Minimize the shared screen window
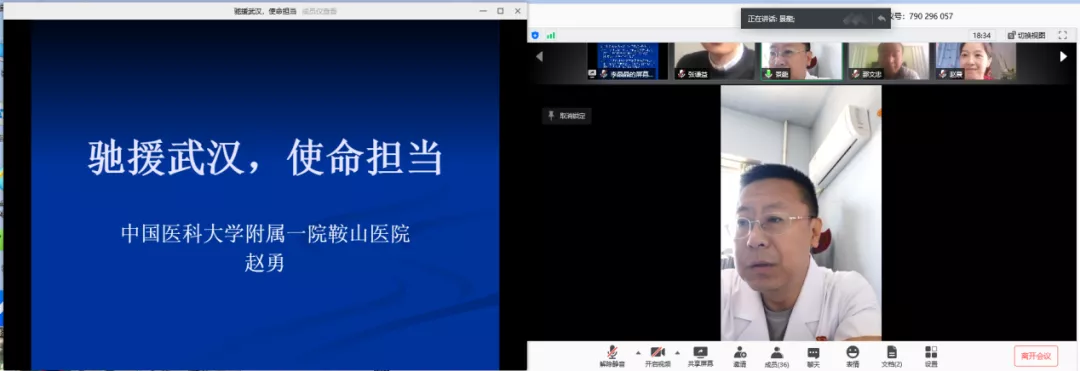1080x371 pixels. point(484,11)
